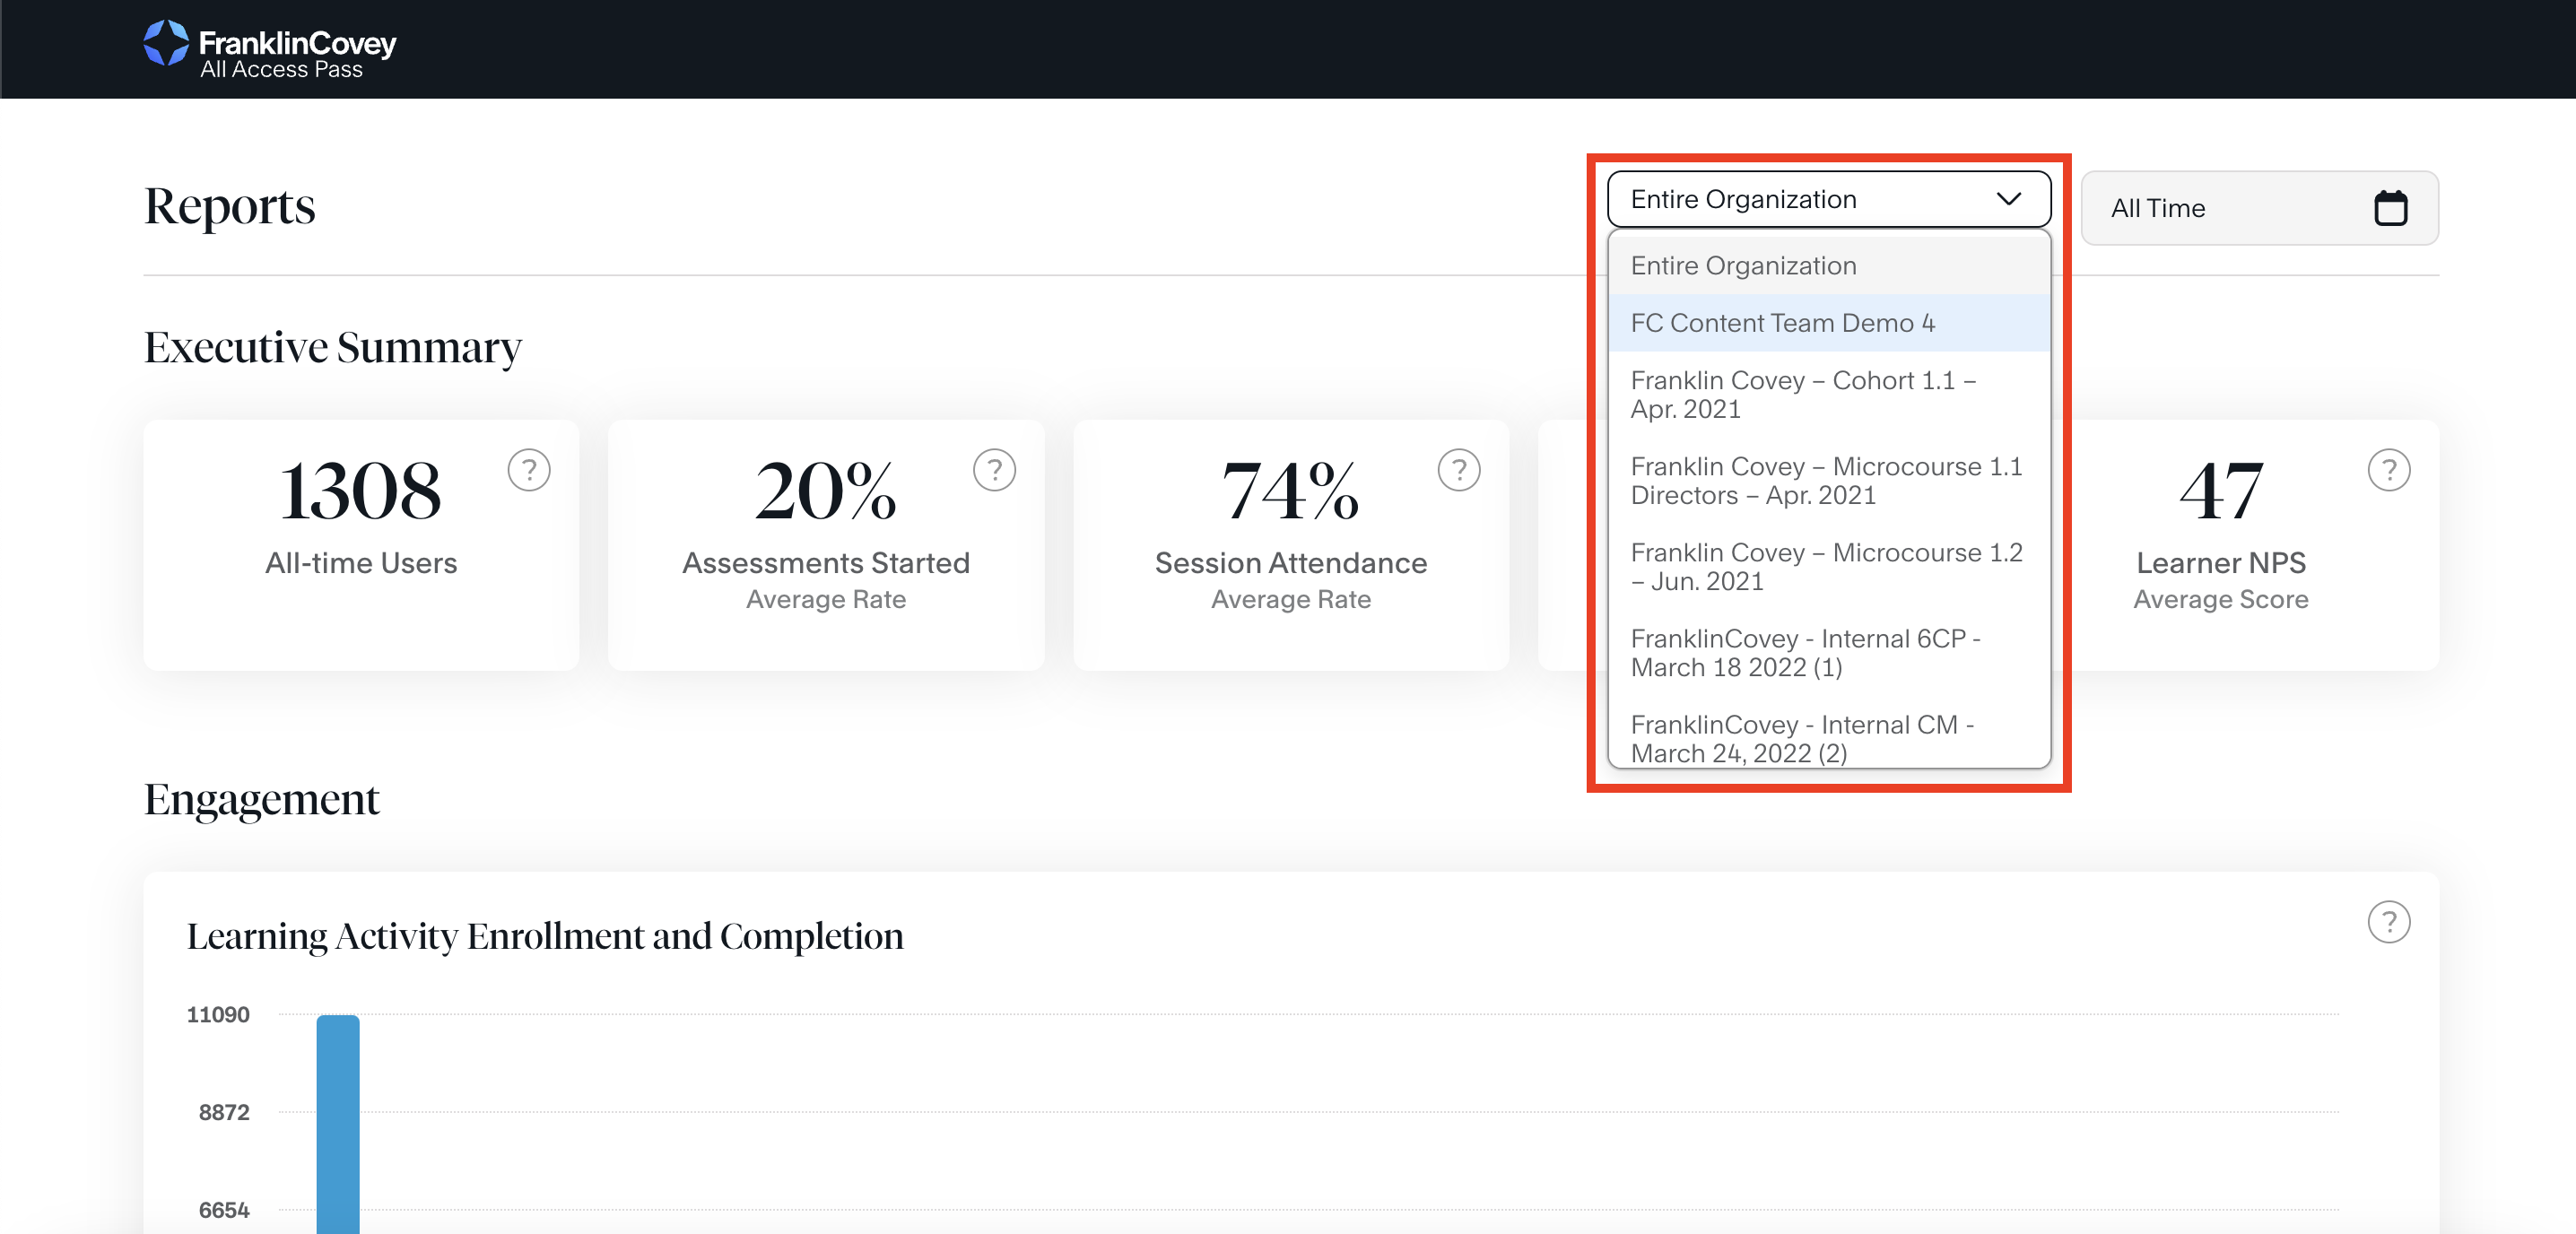The height and width of the screenshot is (1234, 2576).
Task: Open help icon for Learning Activity chart
Action: pos(2388,922)
